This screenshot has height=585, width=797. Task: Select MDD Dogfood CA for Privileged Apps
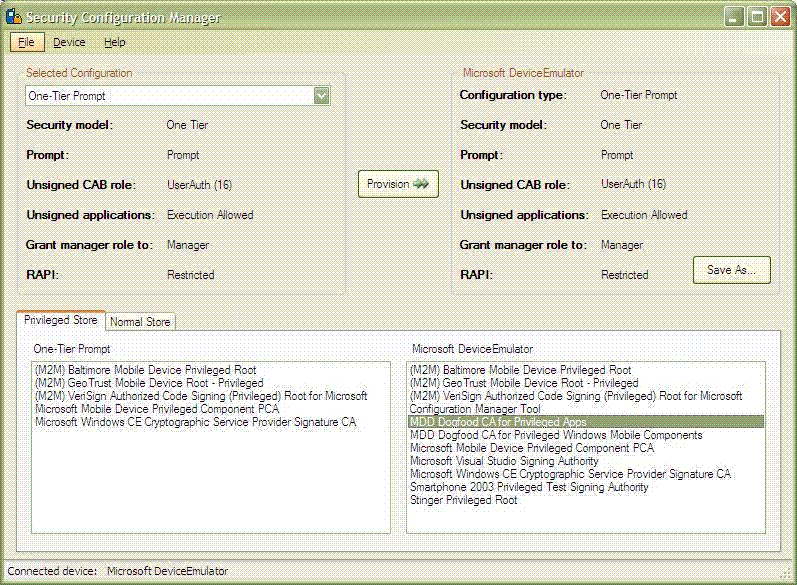click(x=586, y=422)
